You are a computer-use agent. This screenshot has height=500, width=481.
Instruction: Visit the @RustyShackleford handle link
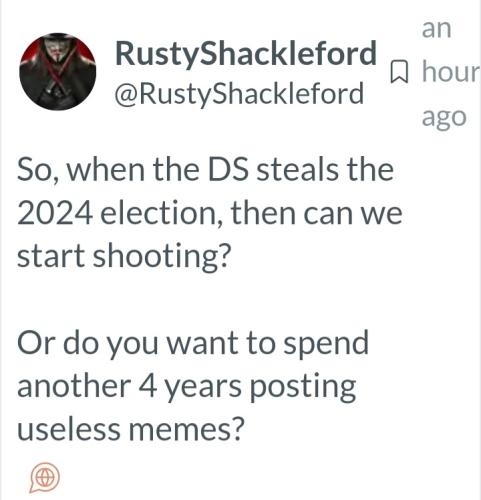tap(239, 94)
